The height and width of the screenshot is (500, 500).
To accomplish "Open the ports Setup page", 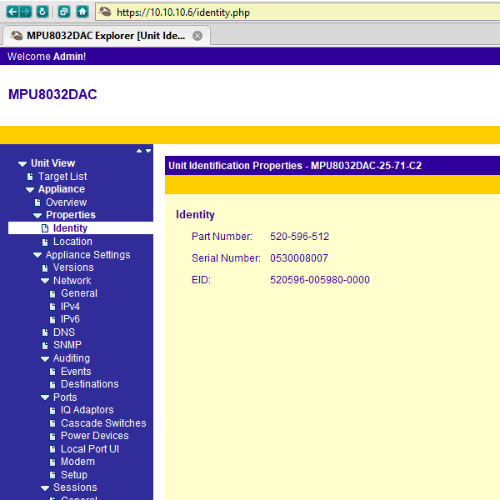I will pos(74,475).
